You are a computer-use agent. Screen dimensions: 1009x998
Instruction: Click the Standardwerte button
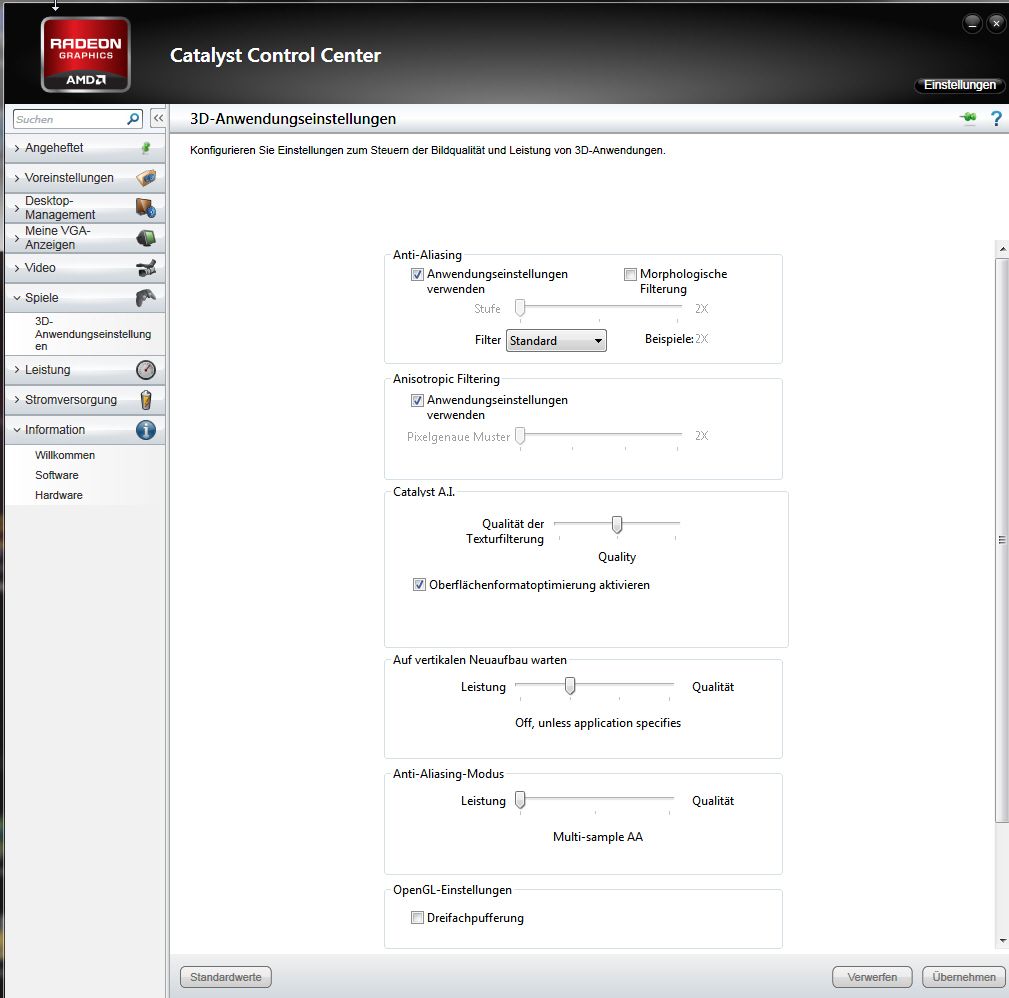click(x=226, y=977)
